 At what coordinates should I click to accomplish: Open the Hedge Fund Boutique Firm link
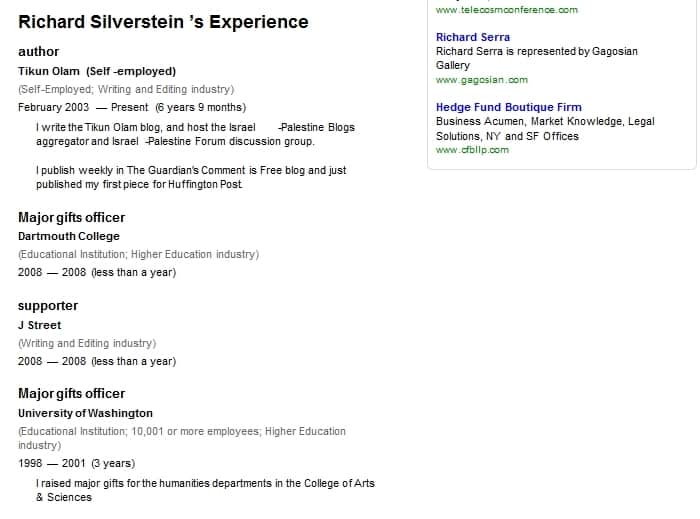coord(508,107)
